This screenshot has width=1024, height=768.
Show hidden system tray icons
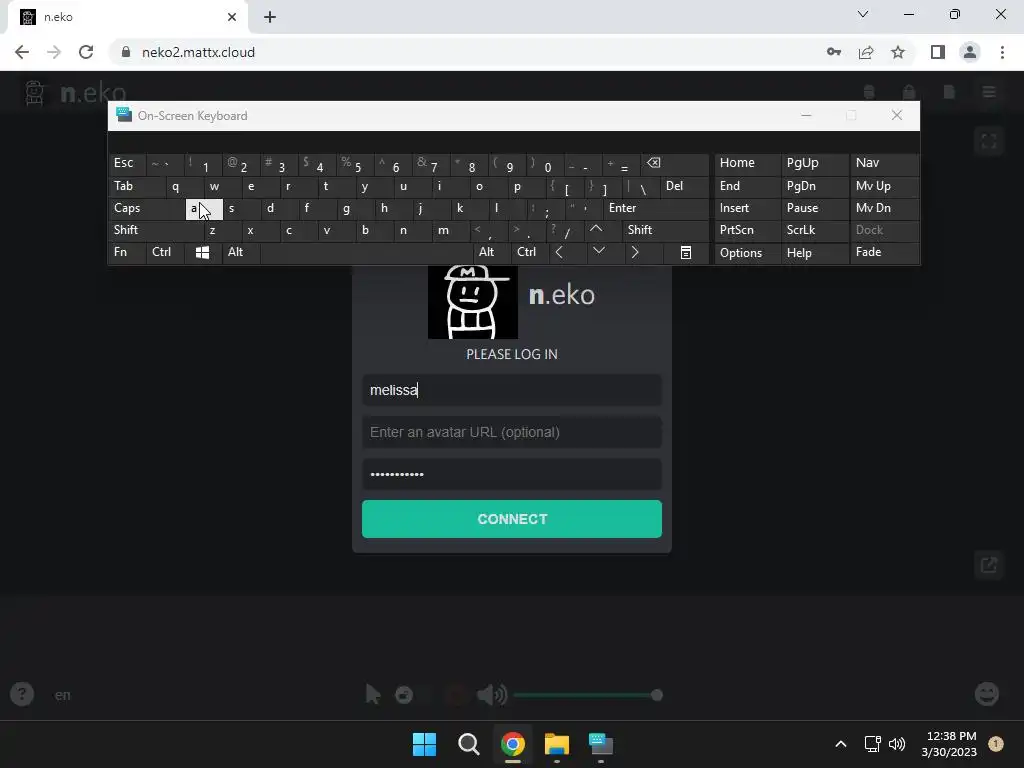coord(841,744)
